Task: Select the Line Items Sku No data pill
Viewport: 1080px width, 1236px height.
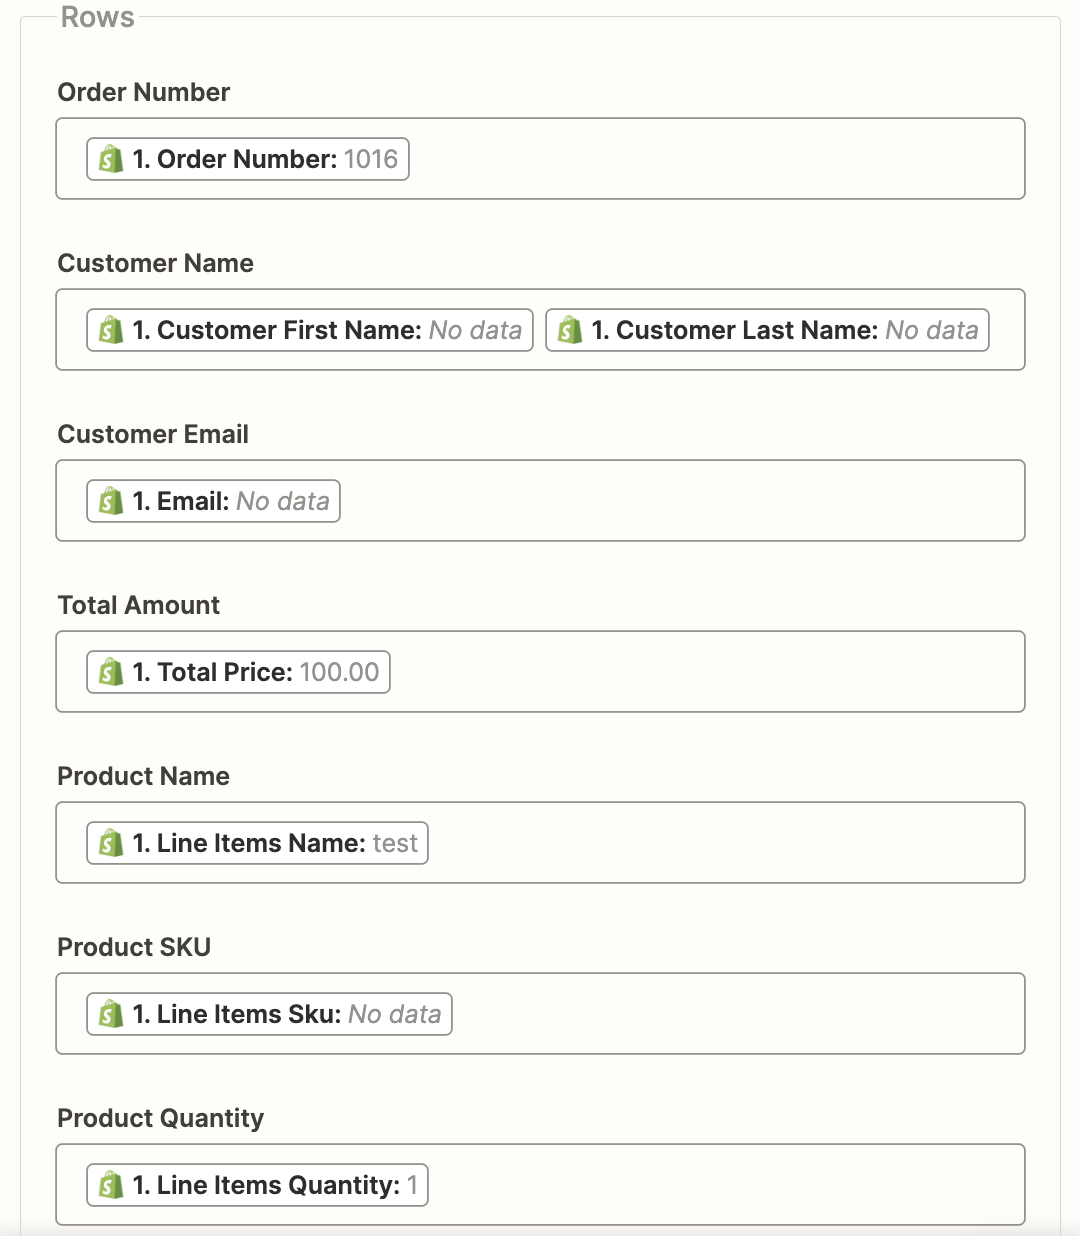Action: (x=267, y=1013)
